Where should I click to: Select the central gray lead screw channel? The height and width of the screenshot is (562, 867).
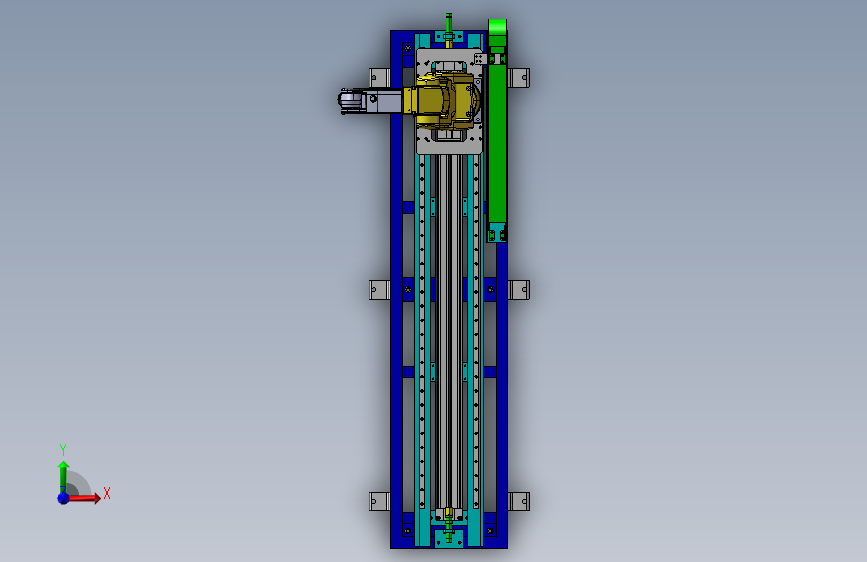click(449, 331)
